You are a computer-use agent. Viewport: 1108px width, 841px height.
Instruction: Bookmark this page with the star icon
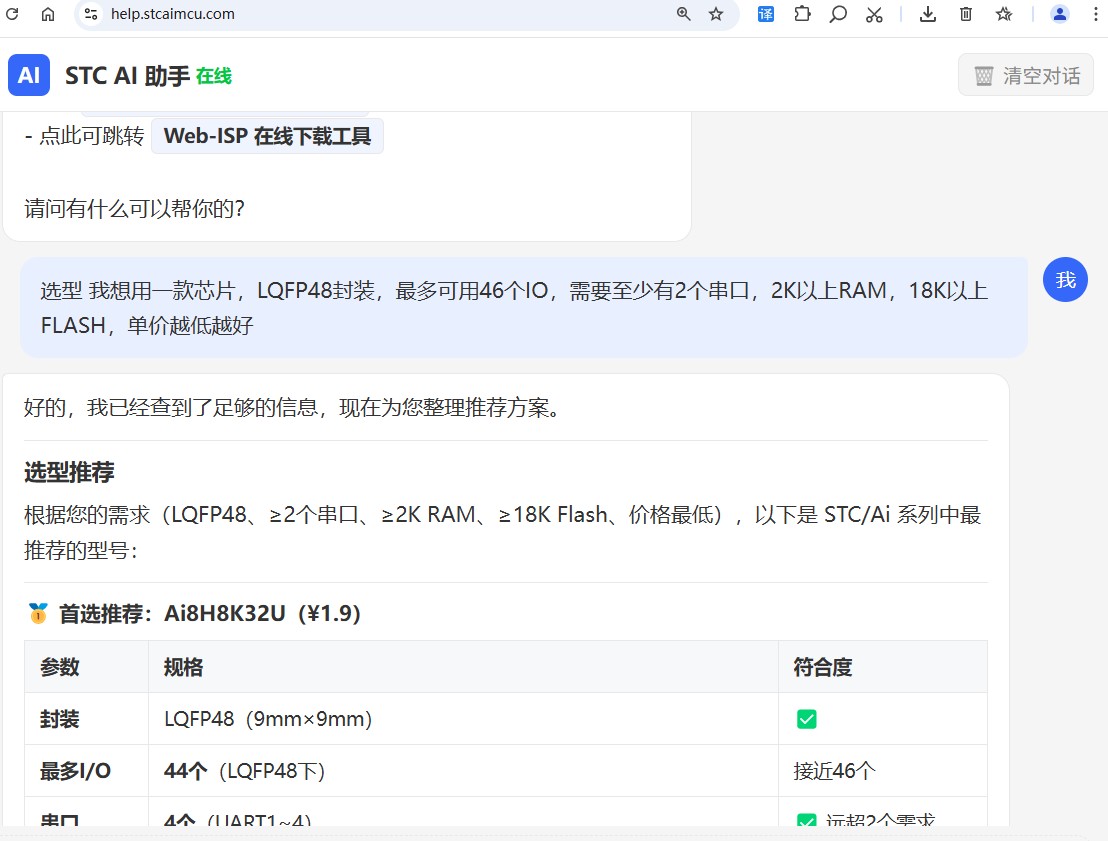[716, 14]
